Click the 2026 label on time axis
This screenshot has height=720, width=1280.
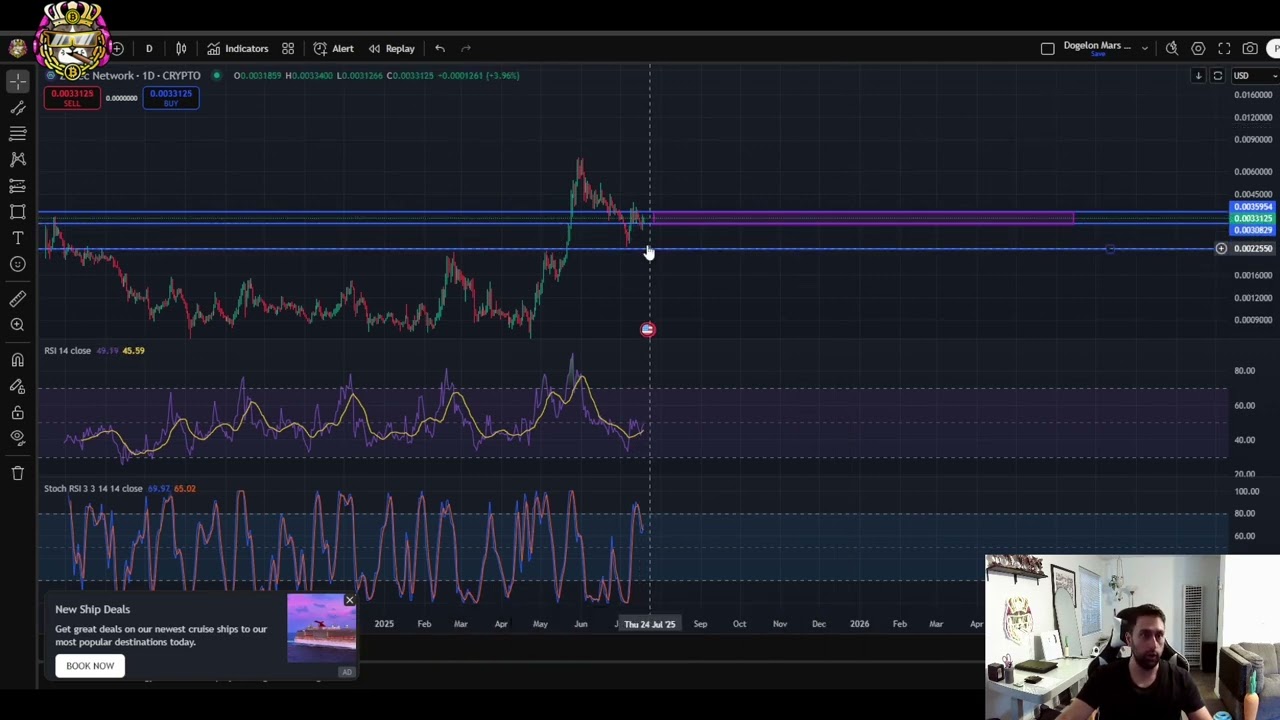click(x=859, y=624)
